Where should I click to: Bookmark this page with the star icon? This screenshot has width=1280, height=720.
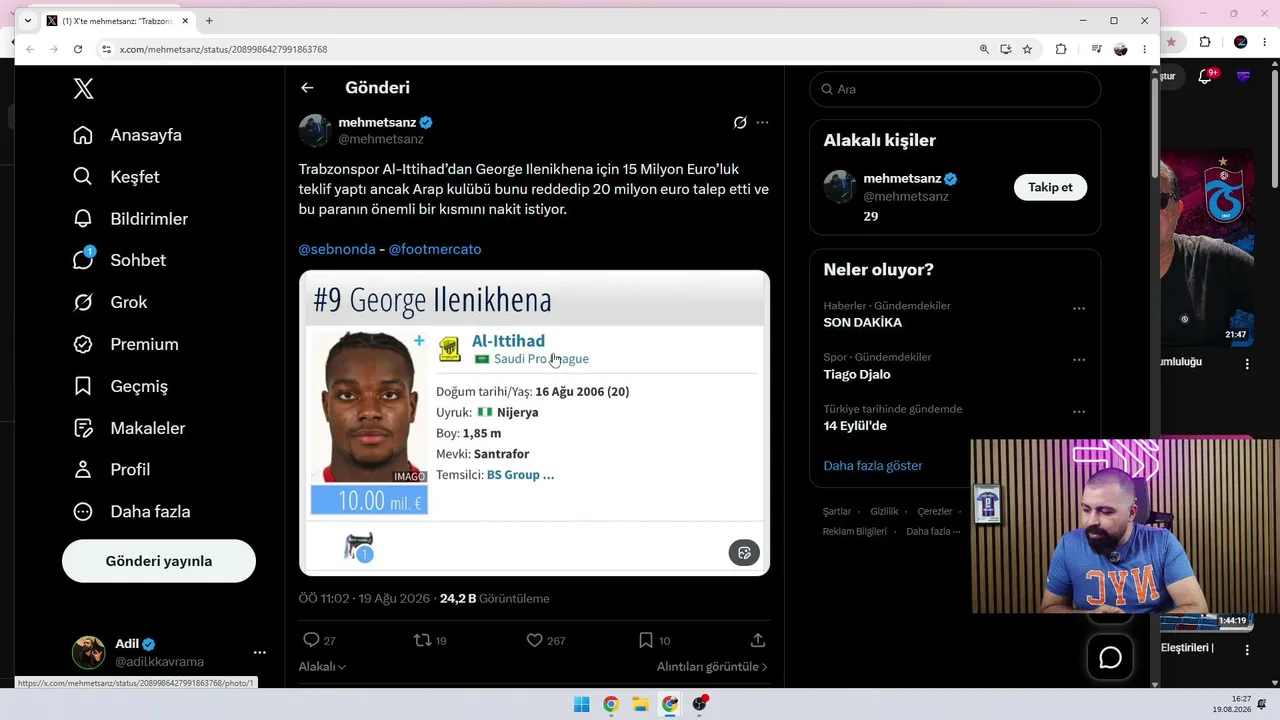tap(1027, 49)
